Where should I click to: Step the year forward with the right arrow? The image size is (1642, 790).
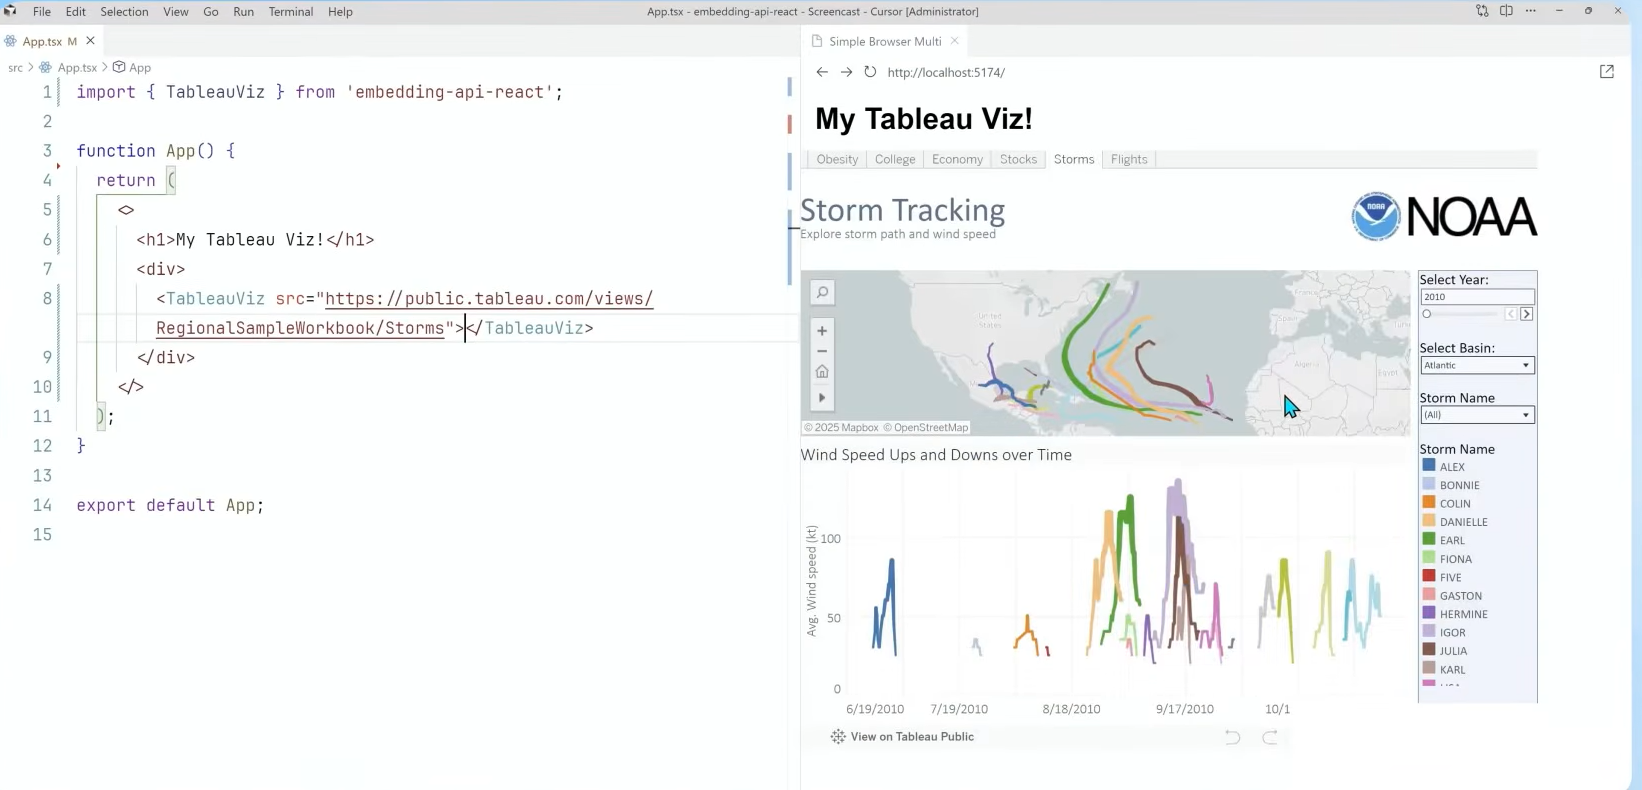tap(1526, 314)
